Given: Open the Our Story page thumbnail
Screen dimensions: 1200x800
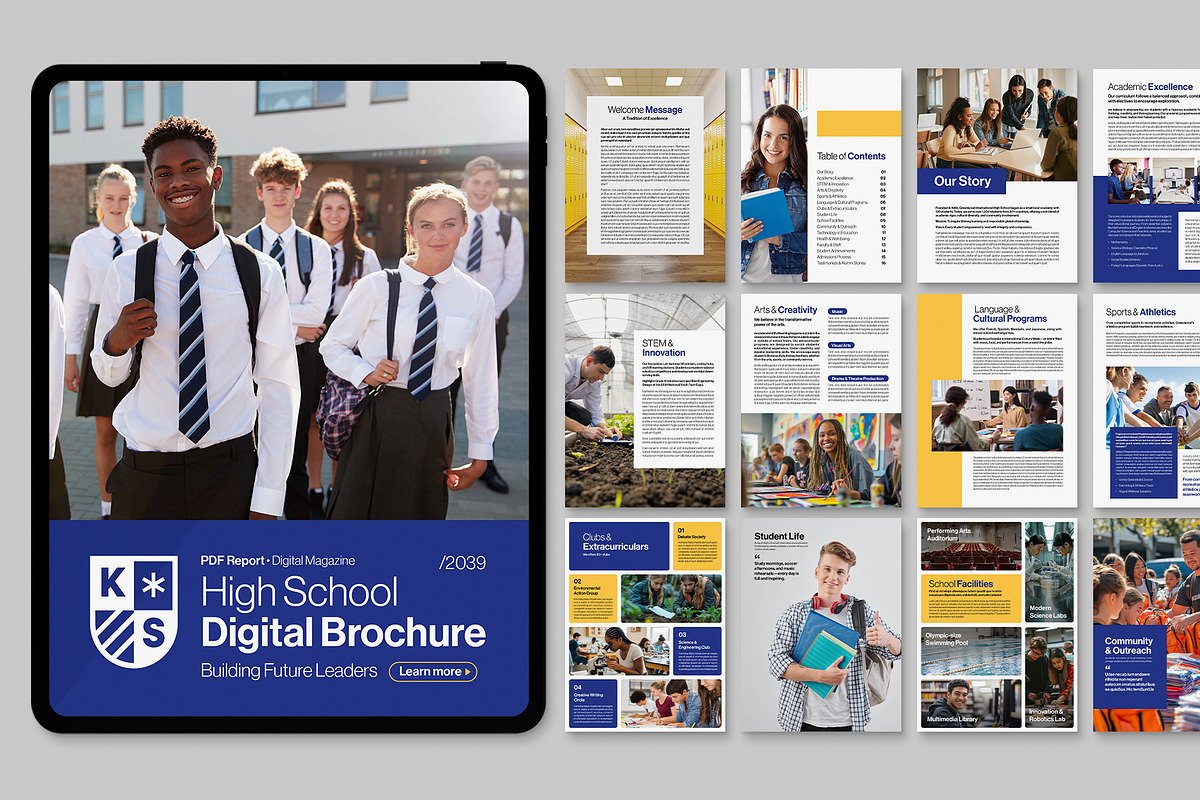Looking at the screenshot, I should click(x=997, y=176).
